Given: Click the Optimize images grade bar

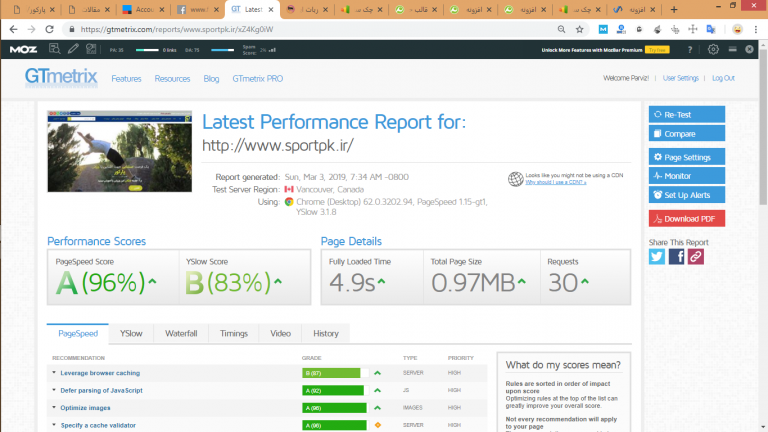Looking at the screenshot, I should (x=336, y=408).
